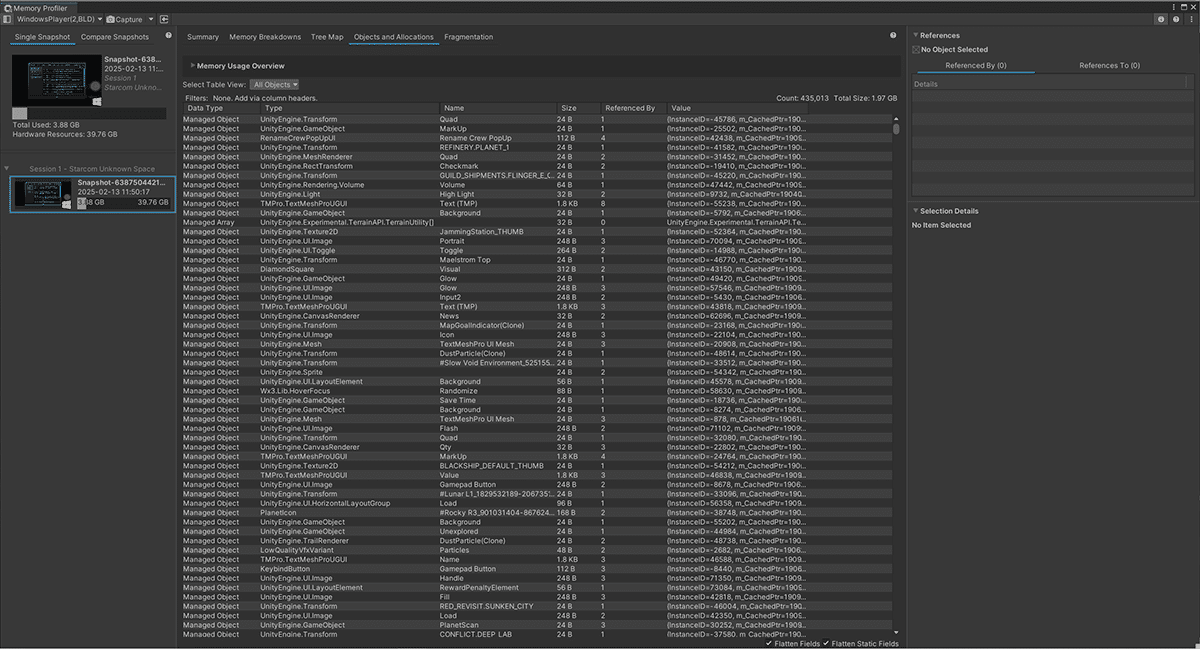Open help icon beside the Fragmentation tab row
1200x649 pixels.
(x=893, y=36)
